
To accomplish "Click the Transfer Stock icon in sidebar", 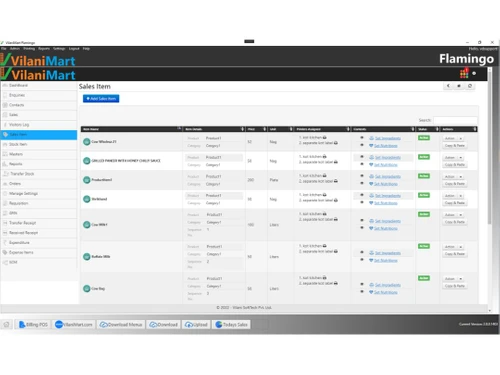I will point(6,174).
